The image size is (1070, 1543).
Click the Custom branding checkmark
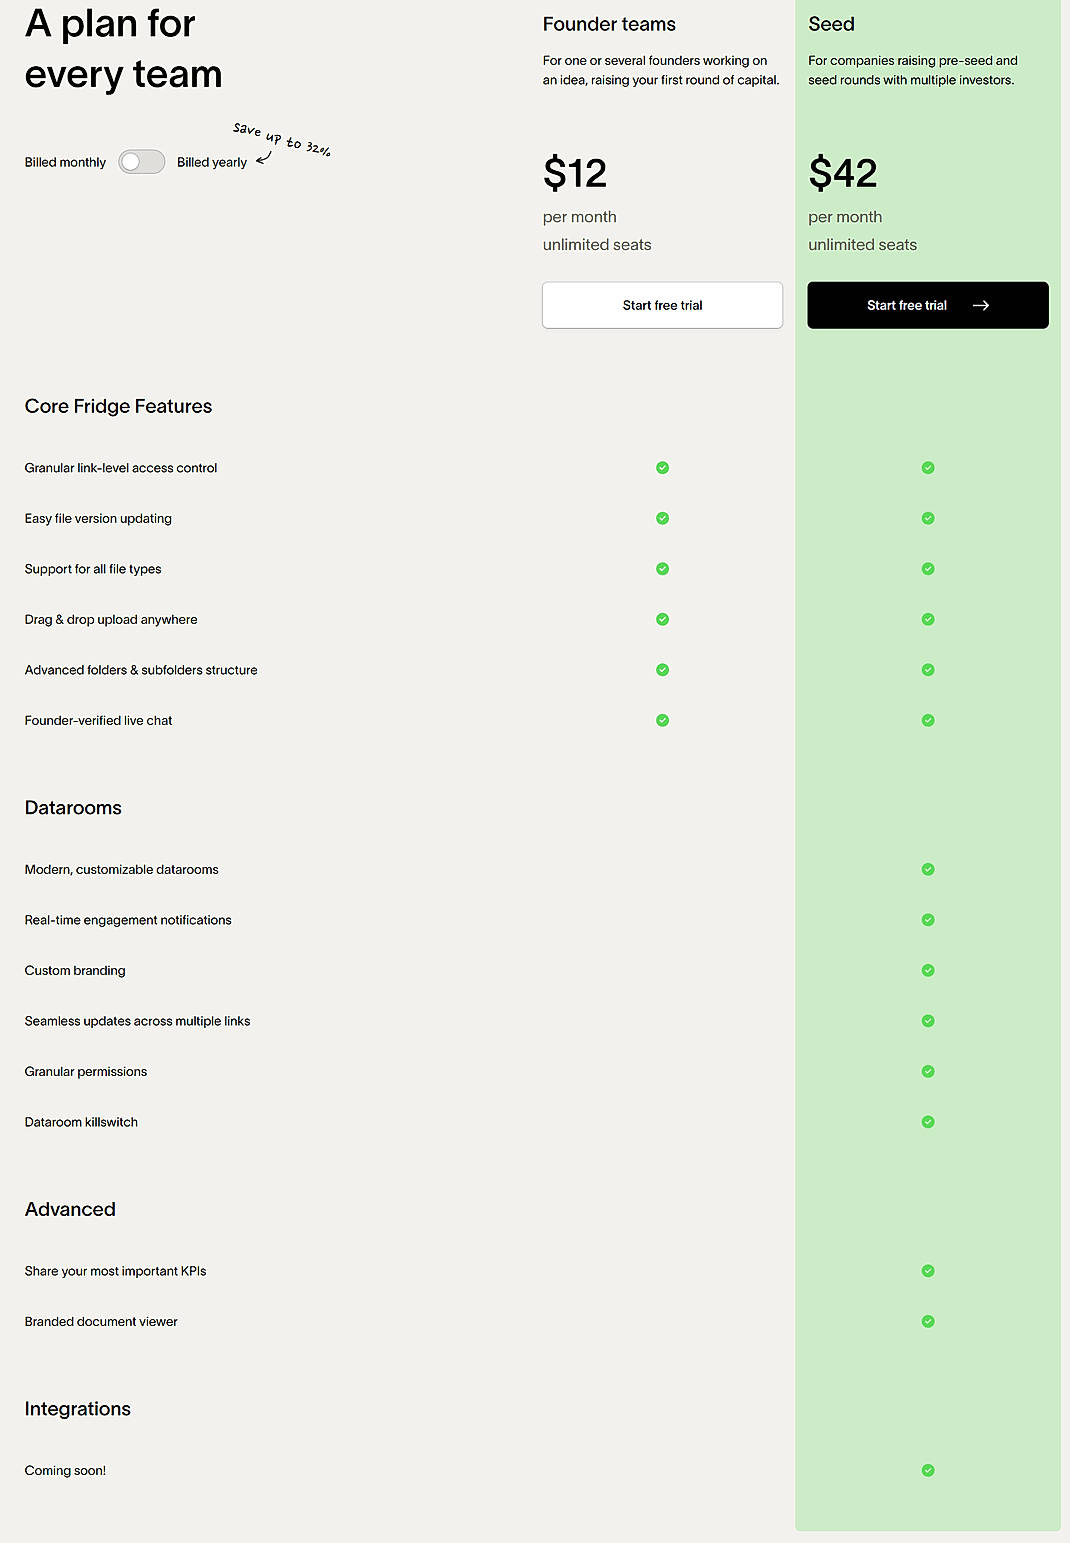[927, 970]
